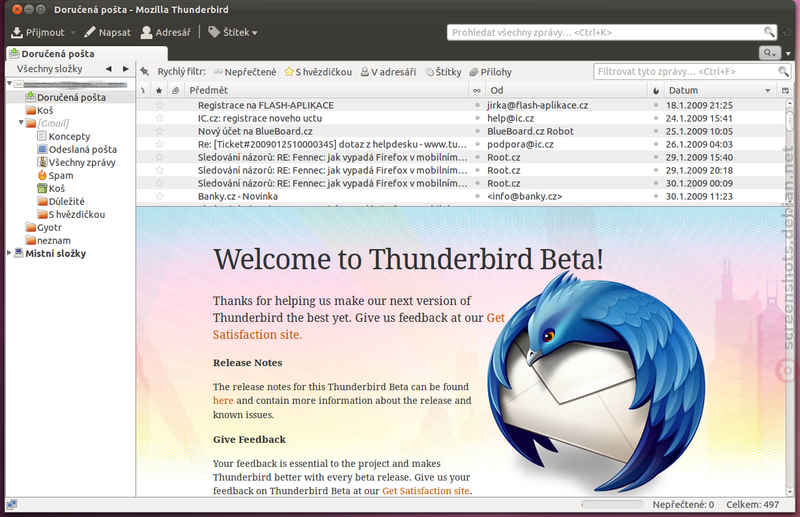Toggle the Nepřečtené unread filter
Image resolution: width=800 pixels, height=517 pixels.
[245, 72]
